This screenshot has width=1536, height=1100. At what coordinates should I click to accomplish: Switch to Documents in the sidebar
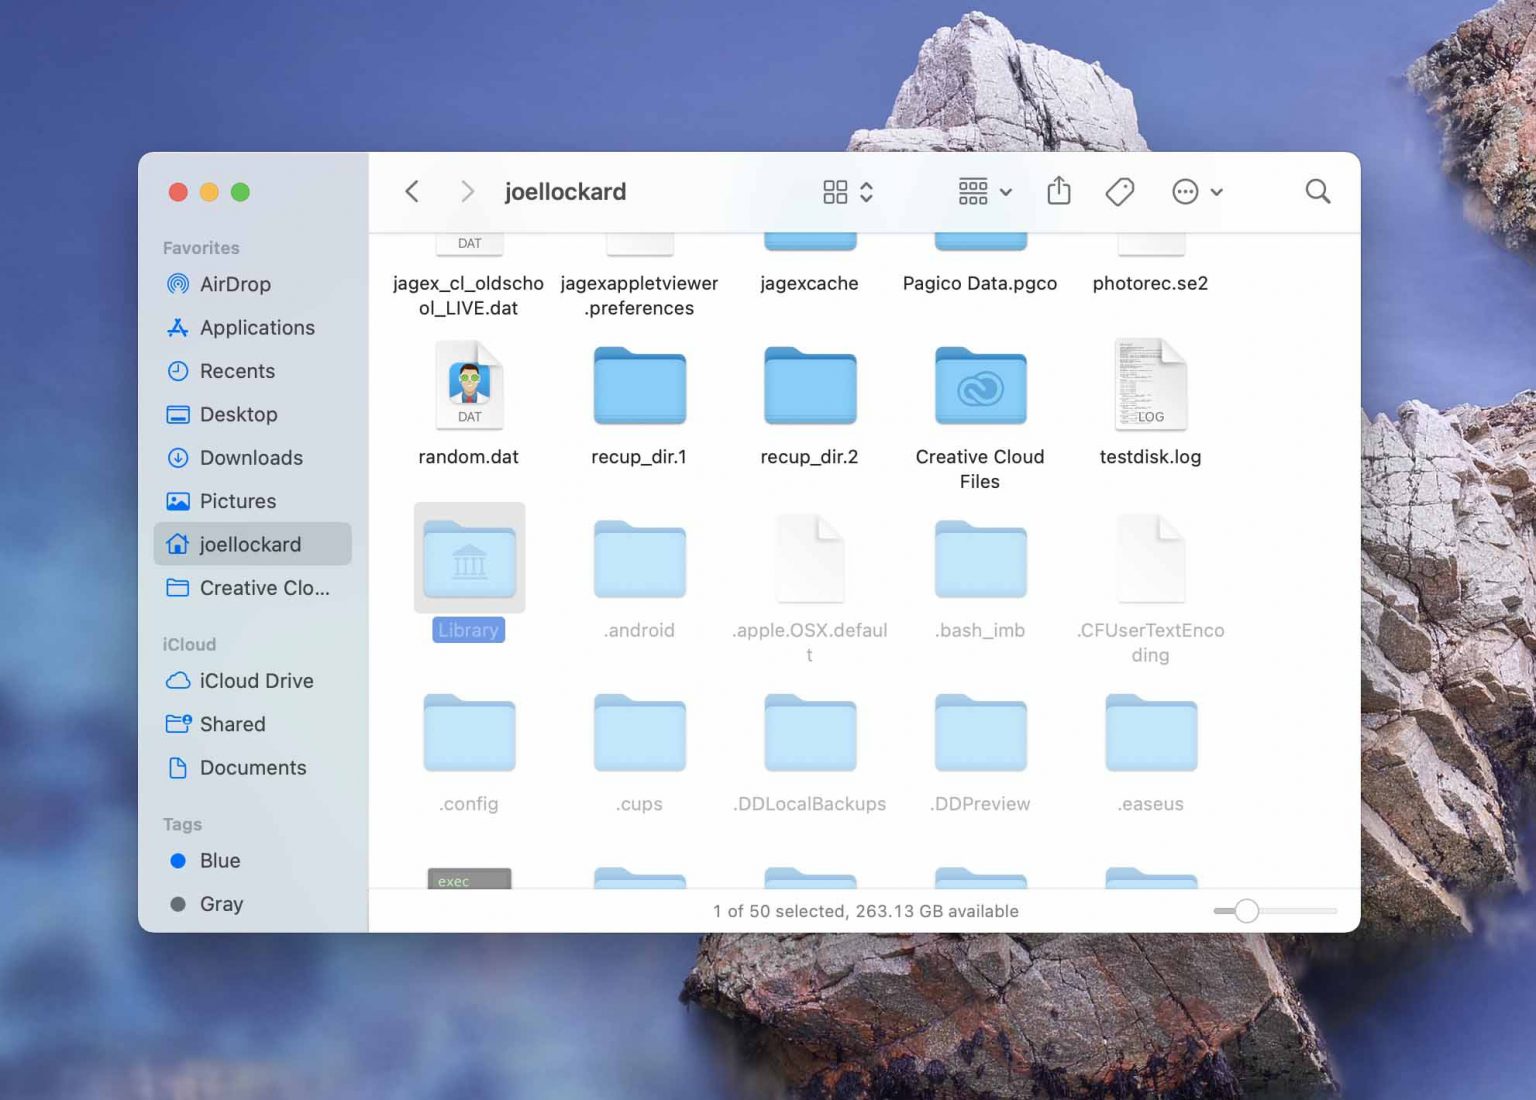coord(253,768)
